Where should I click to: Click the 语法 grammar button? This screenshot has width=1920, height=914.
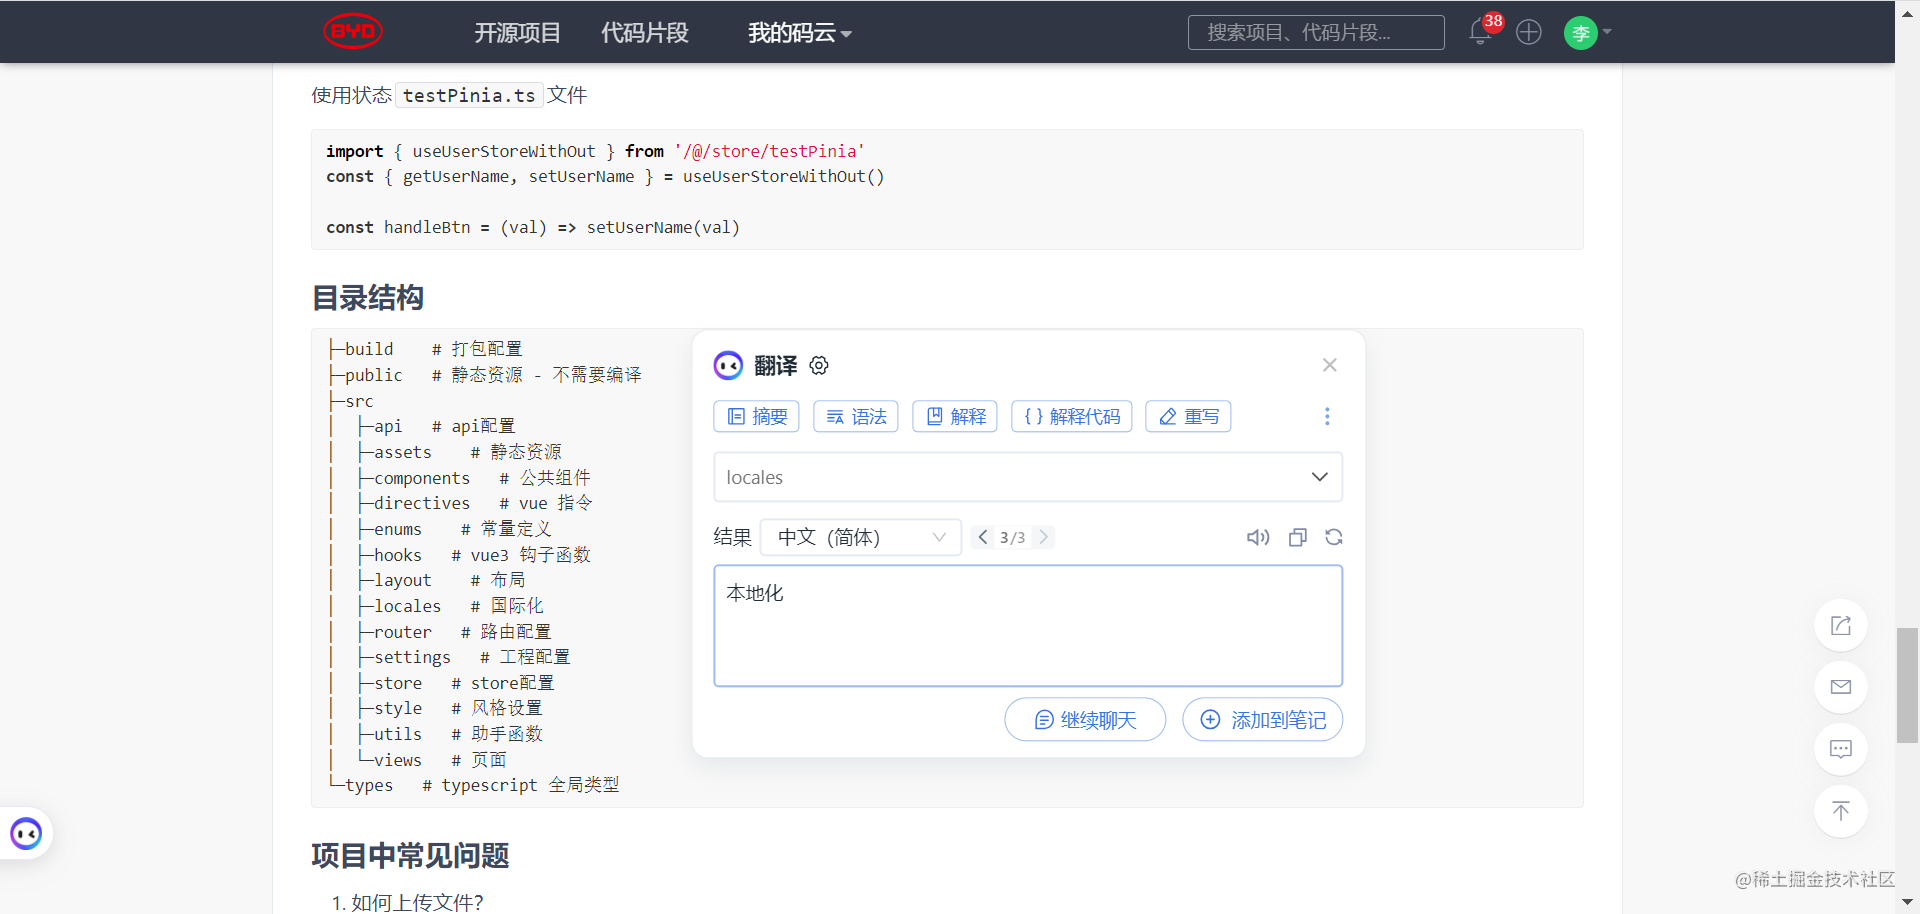856,416
